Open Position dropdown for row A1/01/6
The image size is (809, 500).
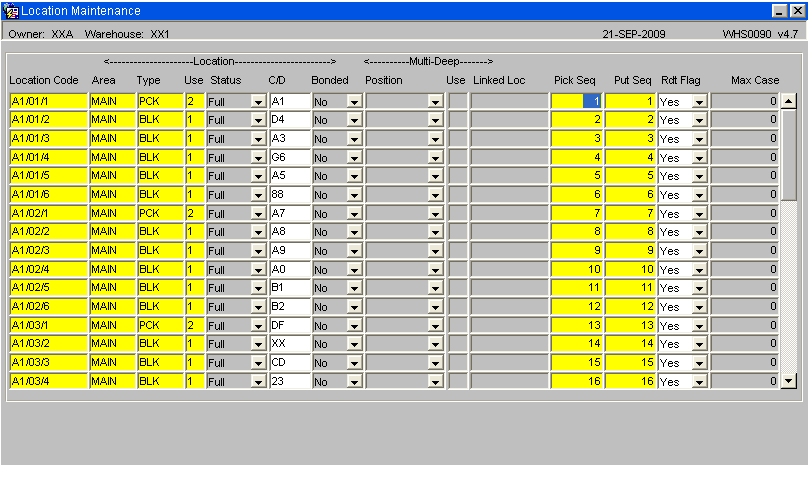click(x=435, y=195)
